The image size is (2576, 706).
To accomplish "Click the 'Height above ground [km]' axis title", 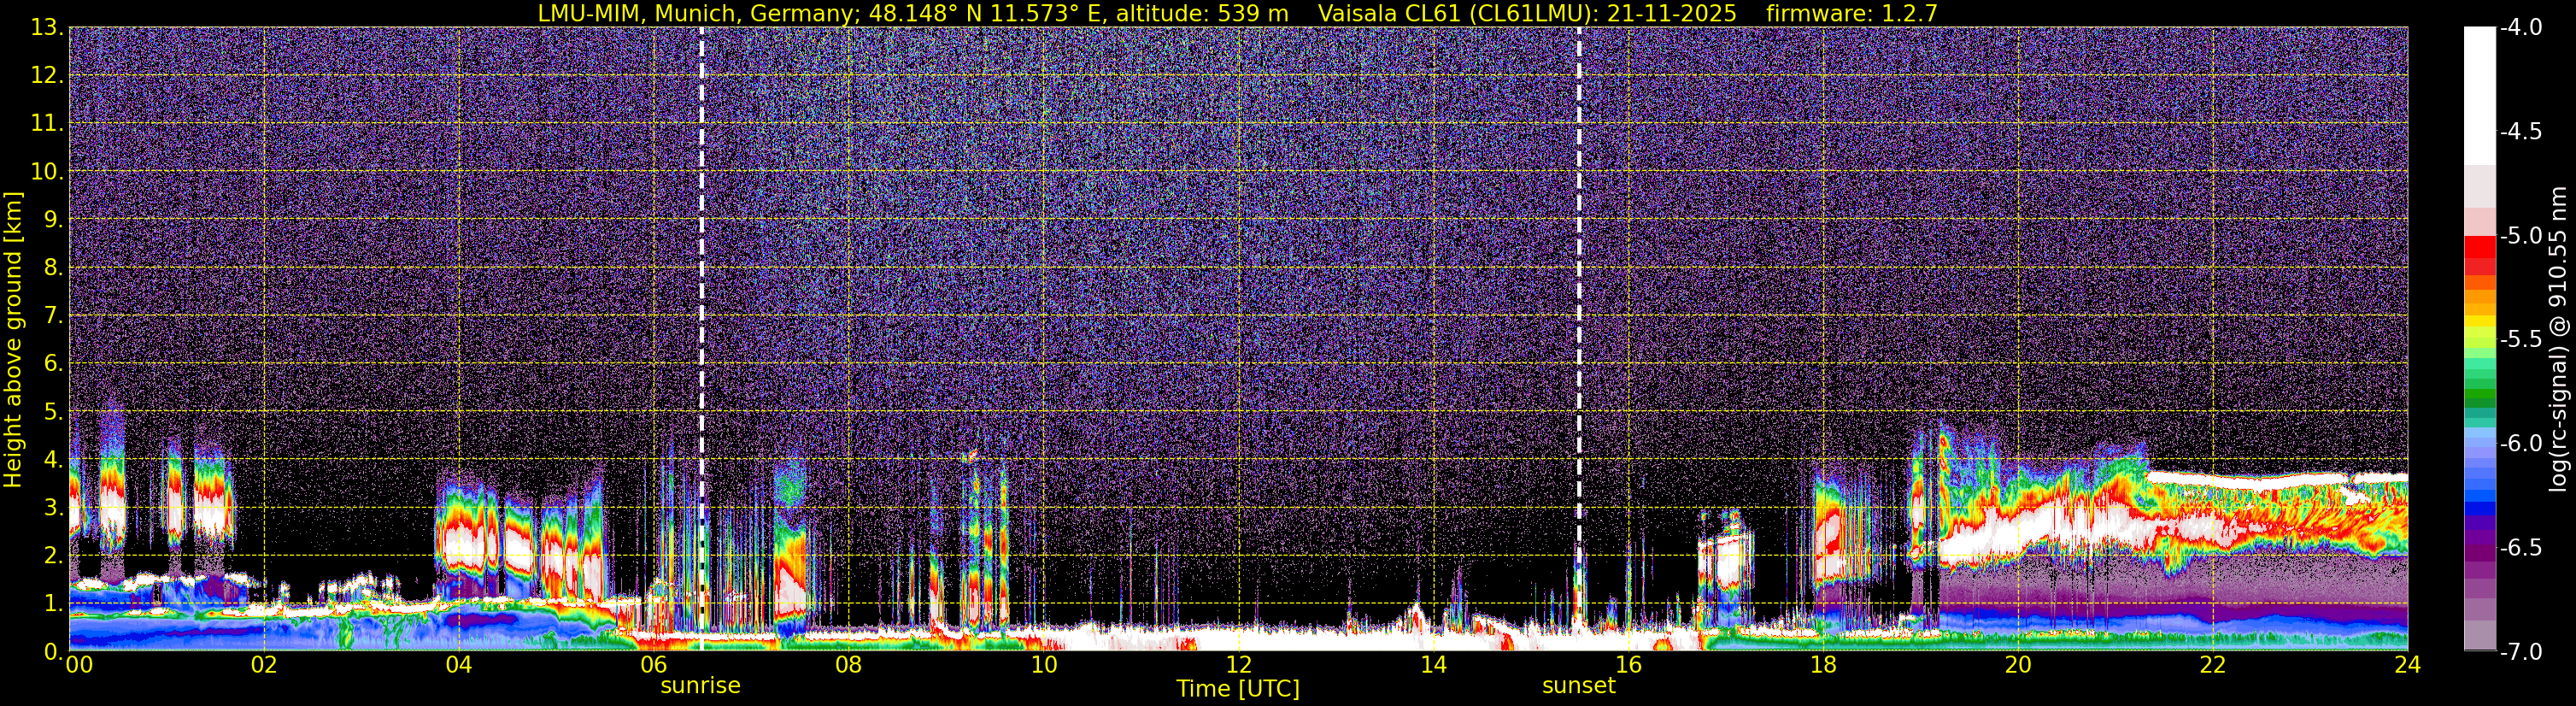I will pyautogui.click(x=13, y=339).
